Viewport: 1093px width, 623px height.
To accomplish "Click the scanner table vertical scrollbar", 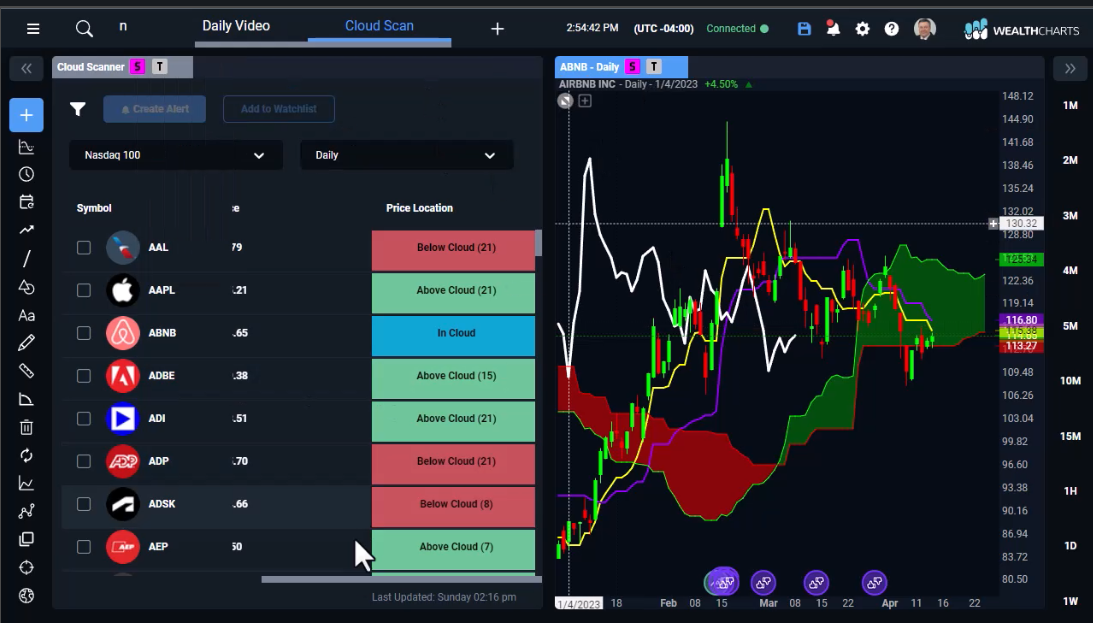I will pos(538,243).
